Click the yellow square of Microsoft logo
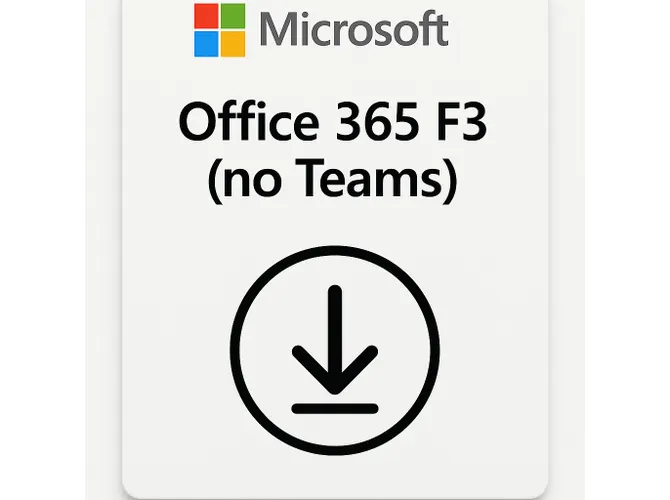 [233, 44]
